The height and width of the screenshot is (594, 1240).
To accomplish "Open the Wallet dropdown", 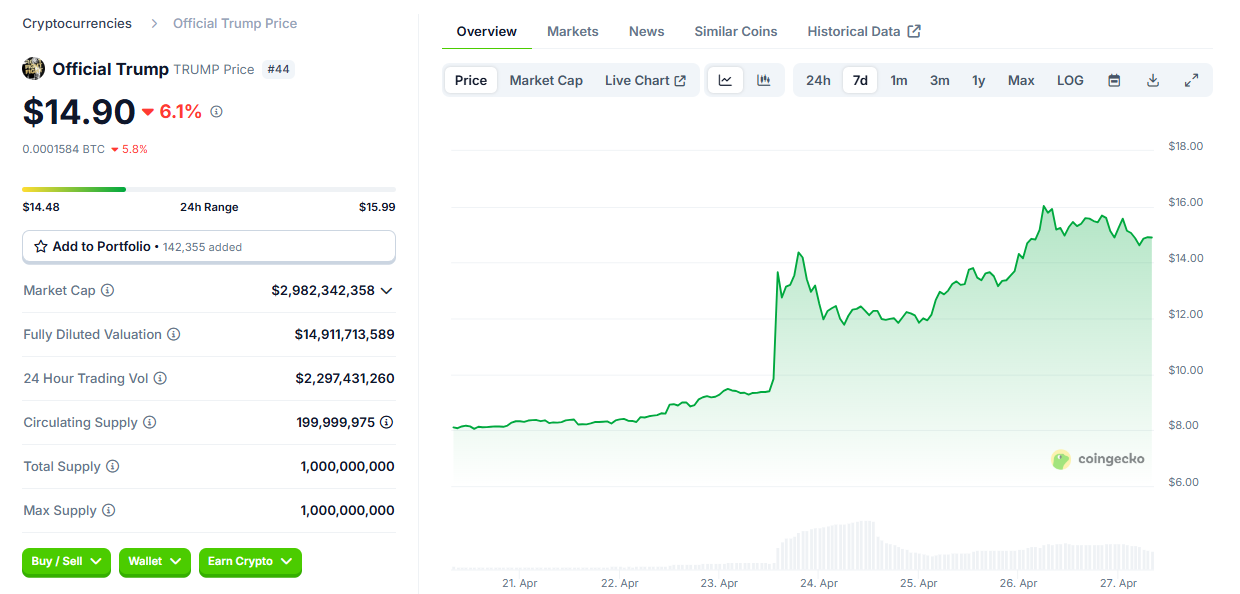I will click(x=155, y=562).
